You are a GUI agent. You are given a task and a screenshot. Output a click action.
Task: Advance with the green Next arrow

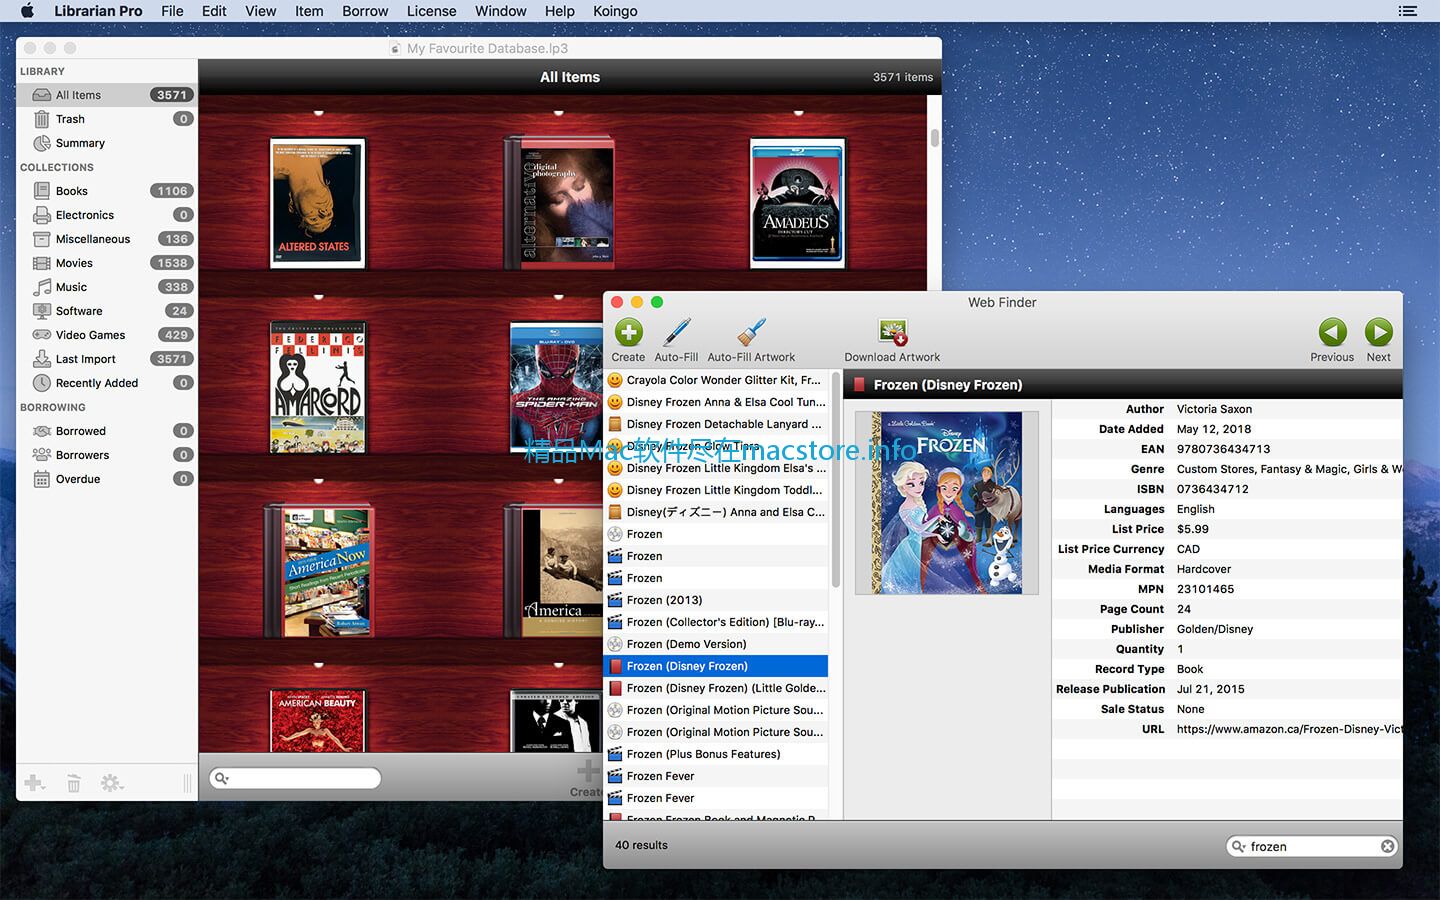click(1378, 332)
